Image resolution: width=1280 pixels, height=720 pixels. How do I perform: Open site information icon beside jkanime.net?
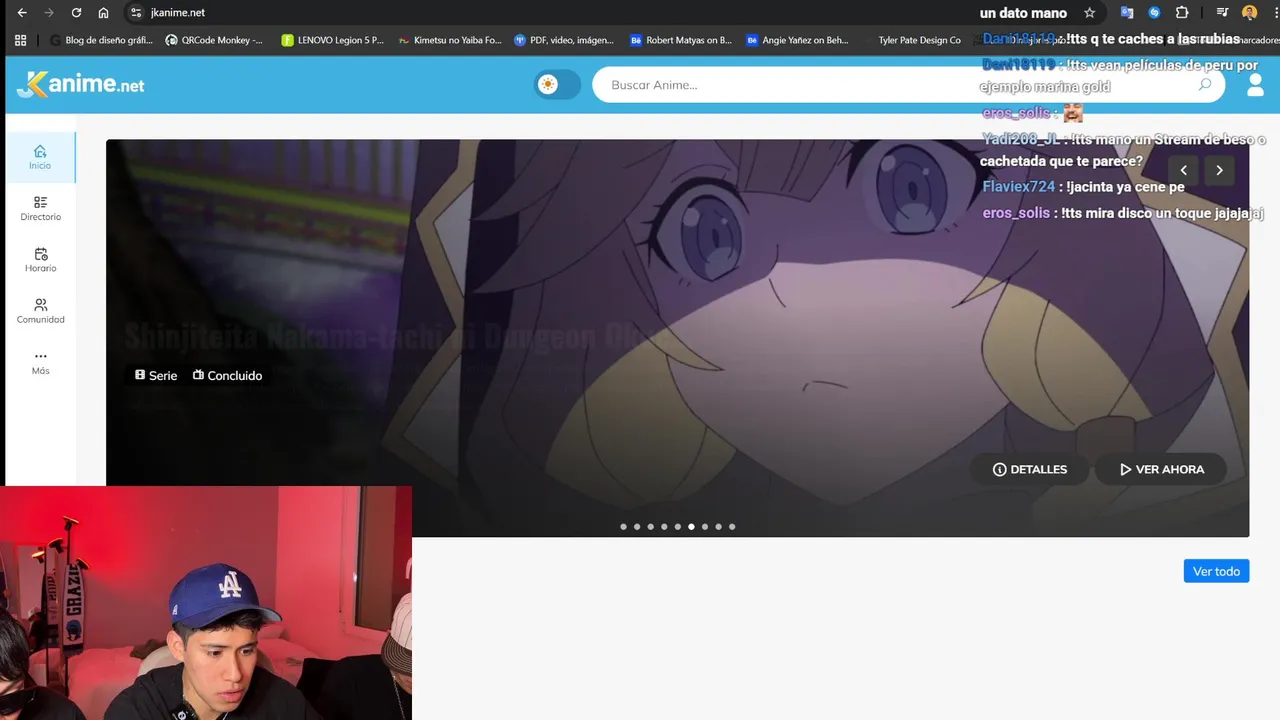coord(136,13)
